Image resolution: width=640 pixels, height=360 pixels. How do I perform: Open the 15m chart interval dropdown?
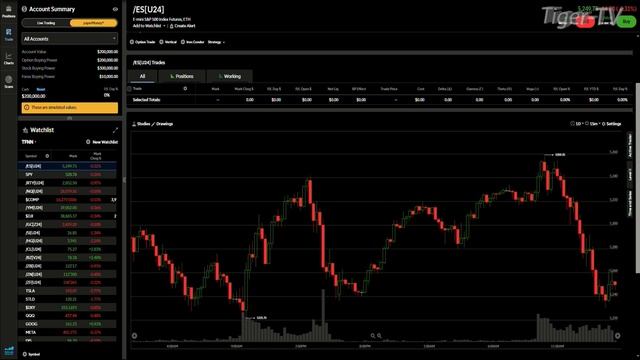[x=593, y=124]
